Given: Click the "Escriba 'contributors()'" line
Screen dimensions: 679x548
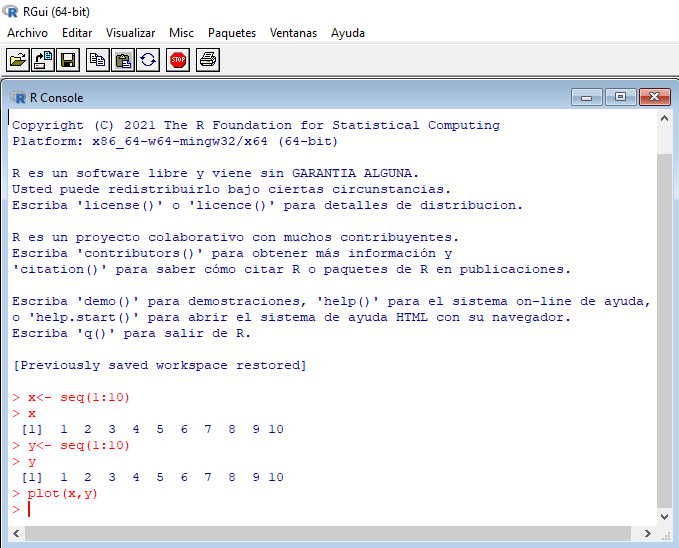Looking at the screenshot, I should 232,253.
